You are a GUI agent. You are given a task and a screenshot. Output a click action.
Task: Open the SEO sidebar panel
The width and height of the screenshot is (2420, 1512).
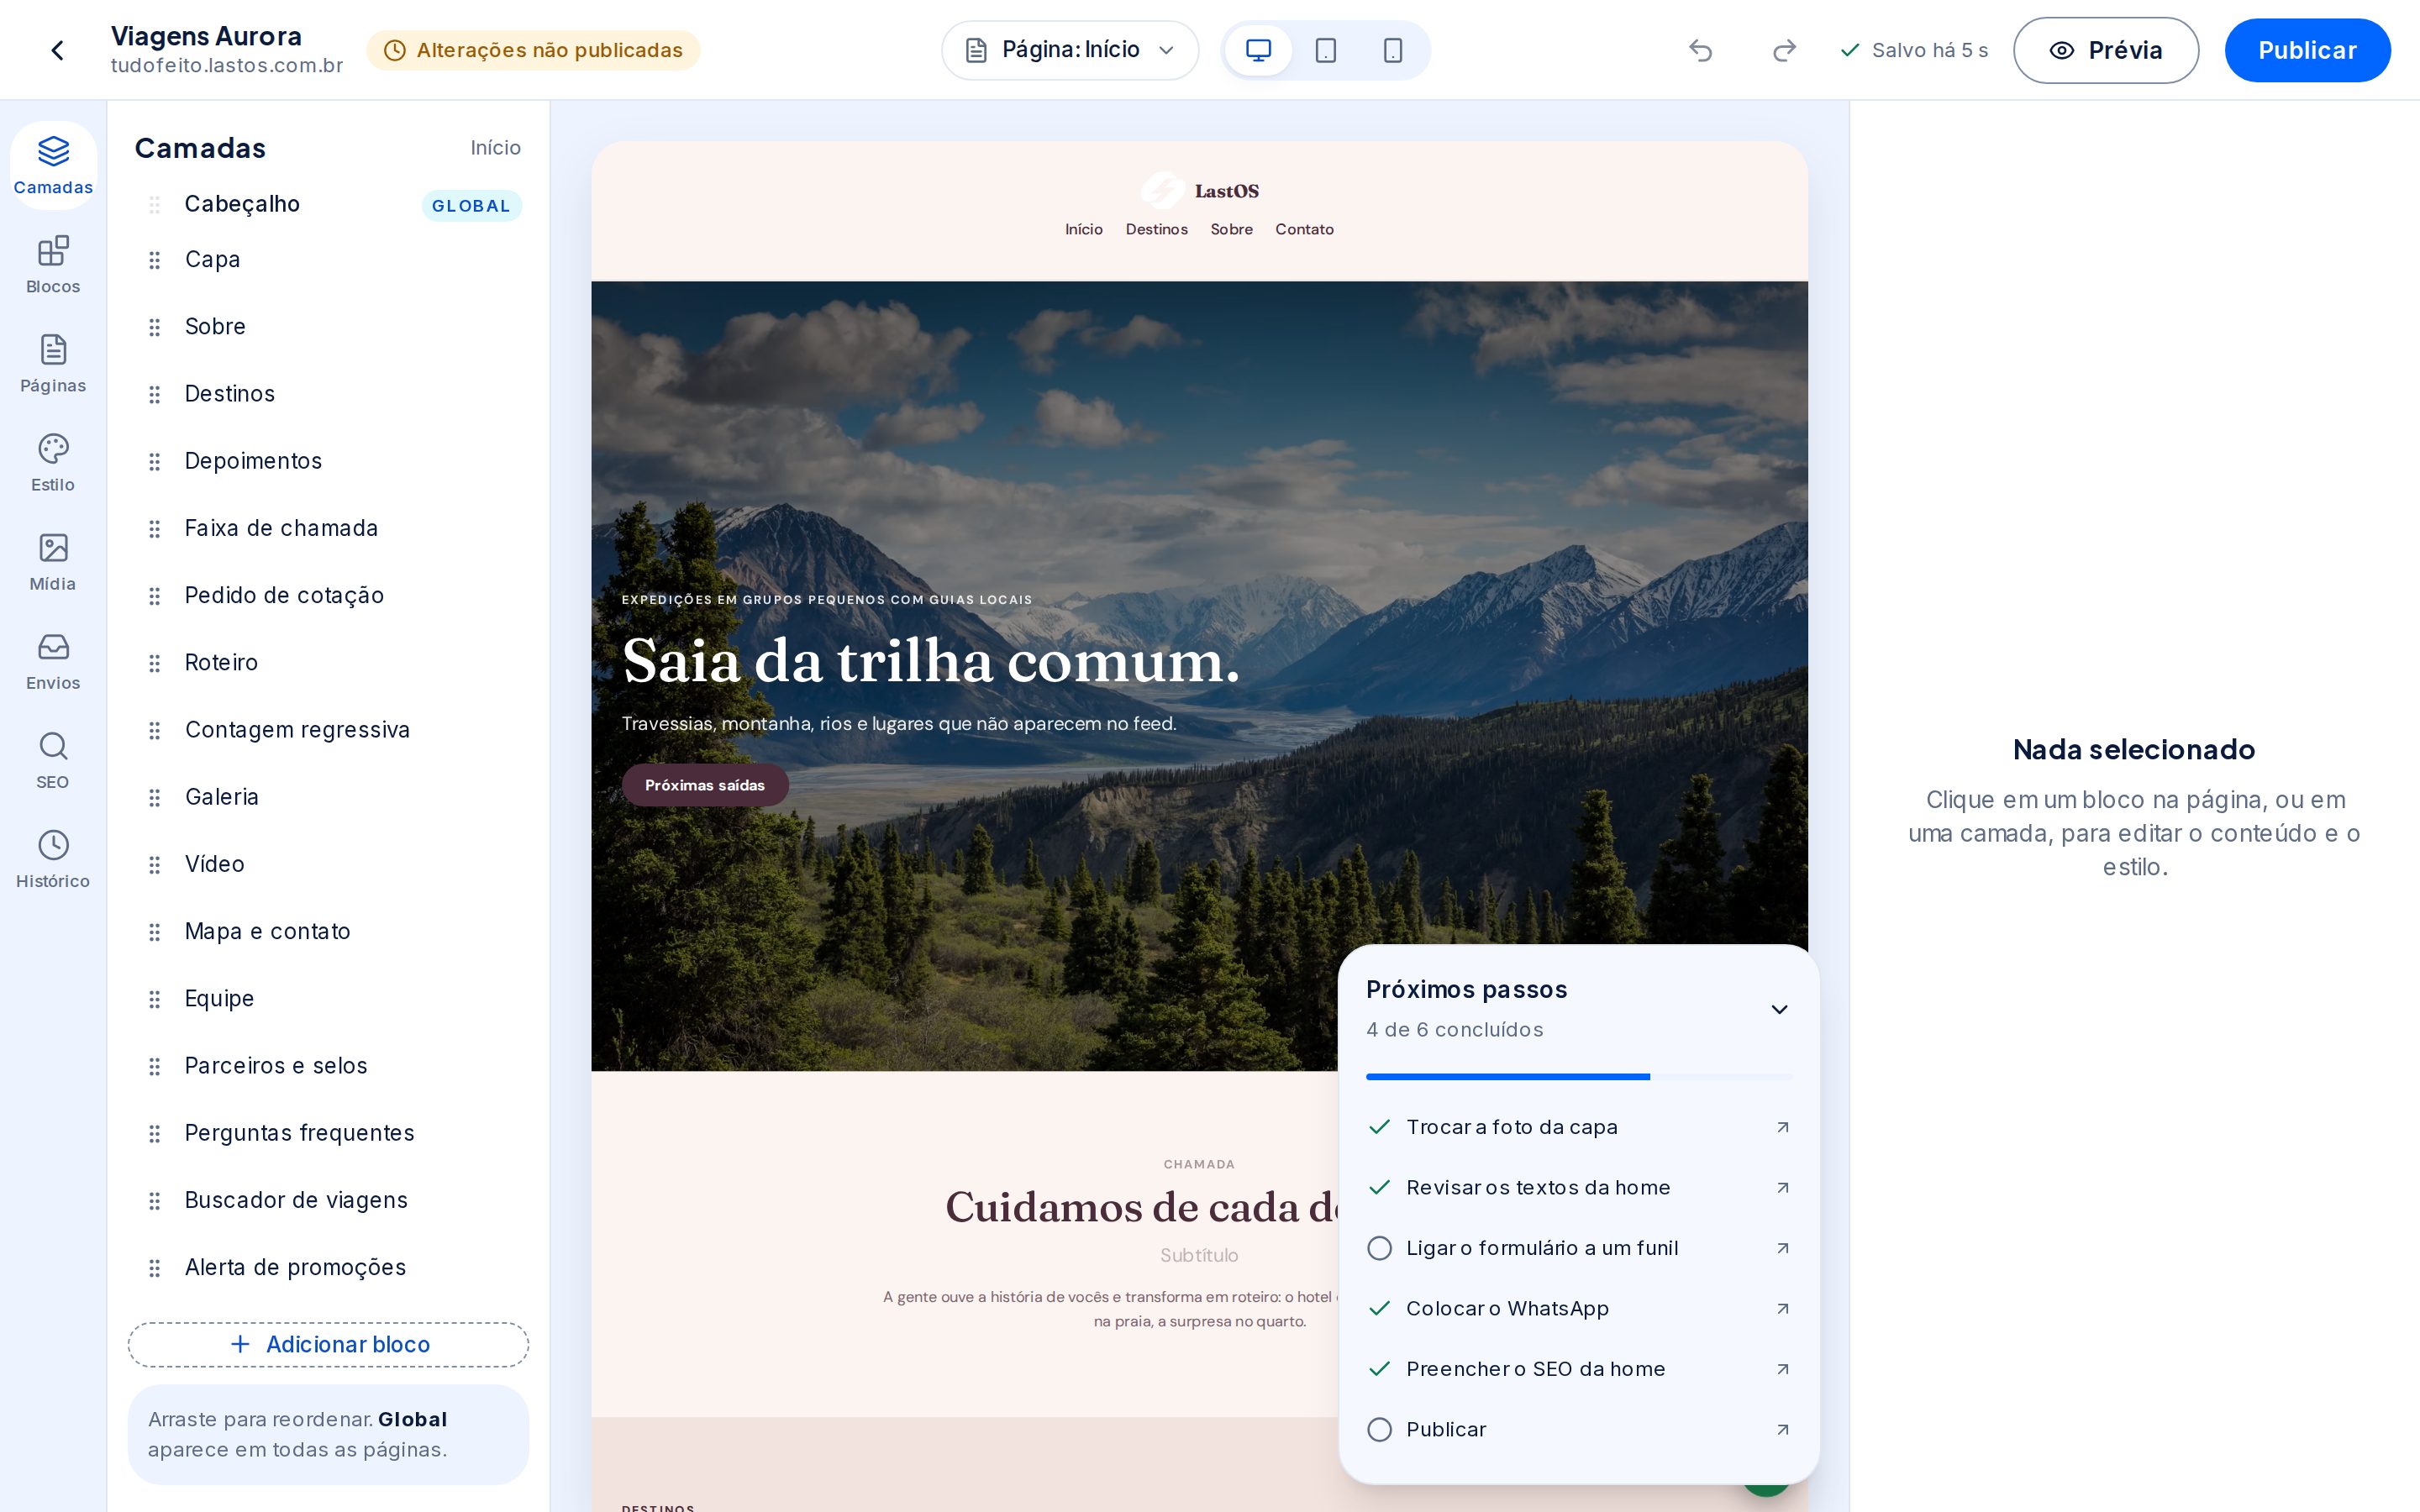[53, 760]
